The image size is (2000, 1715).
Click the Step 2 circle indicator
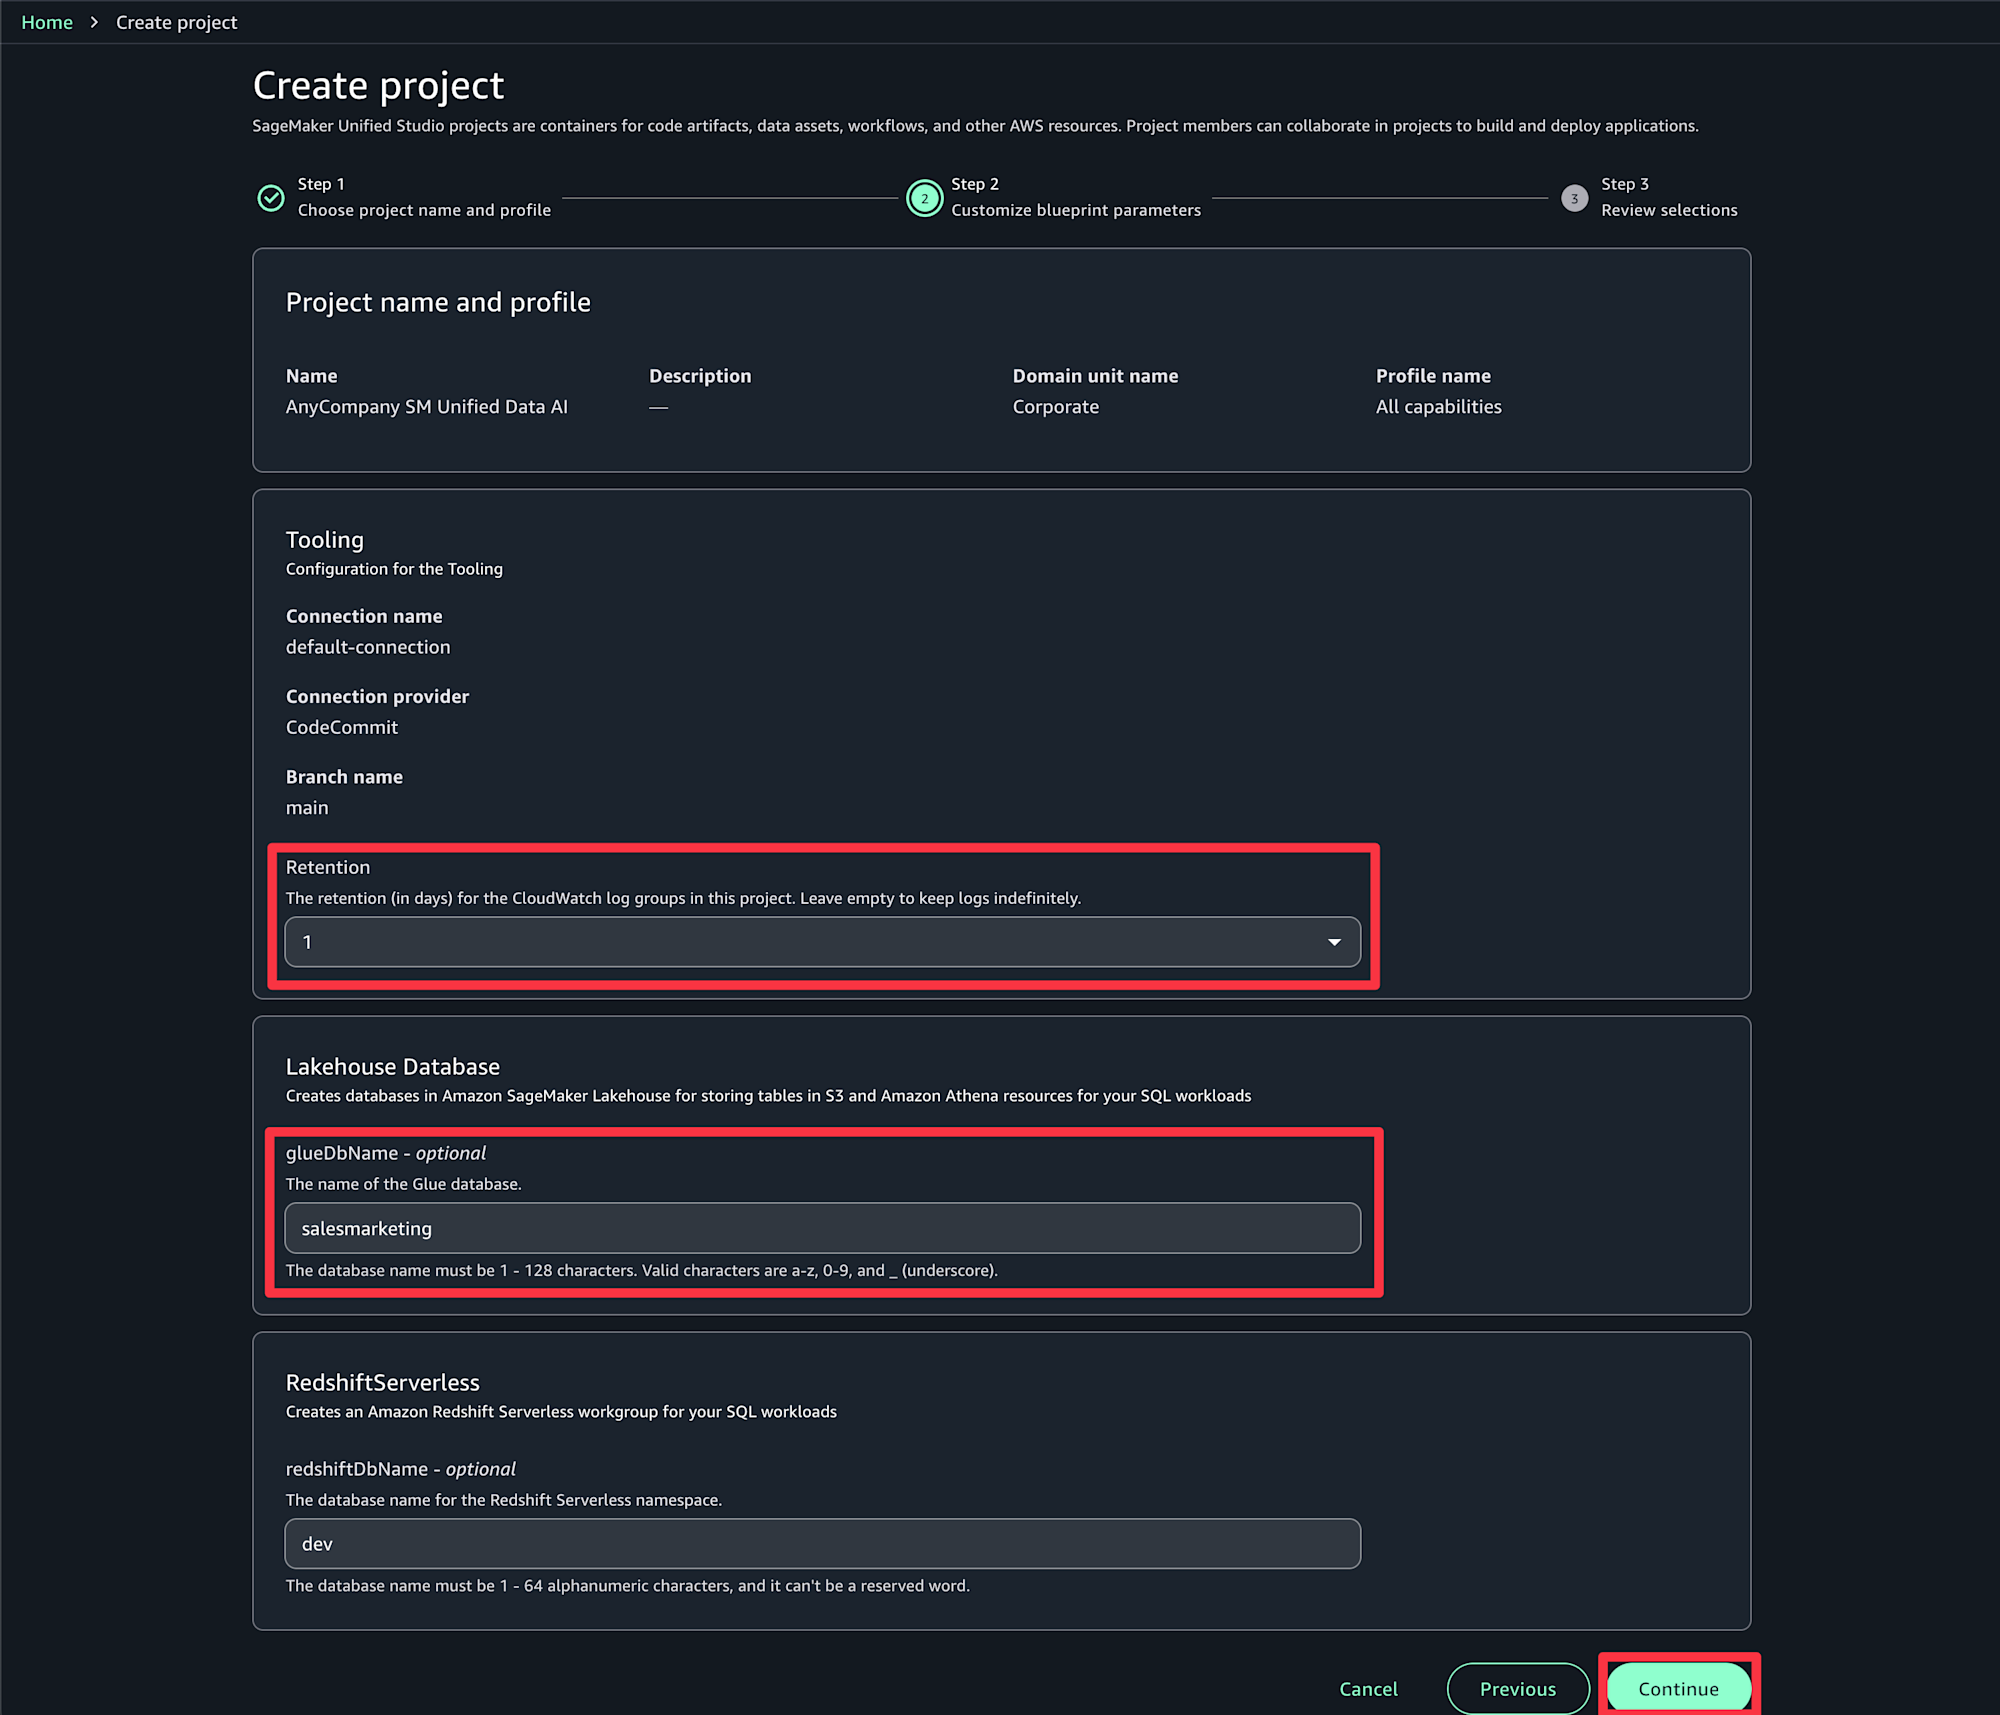924,198
